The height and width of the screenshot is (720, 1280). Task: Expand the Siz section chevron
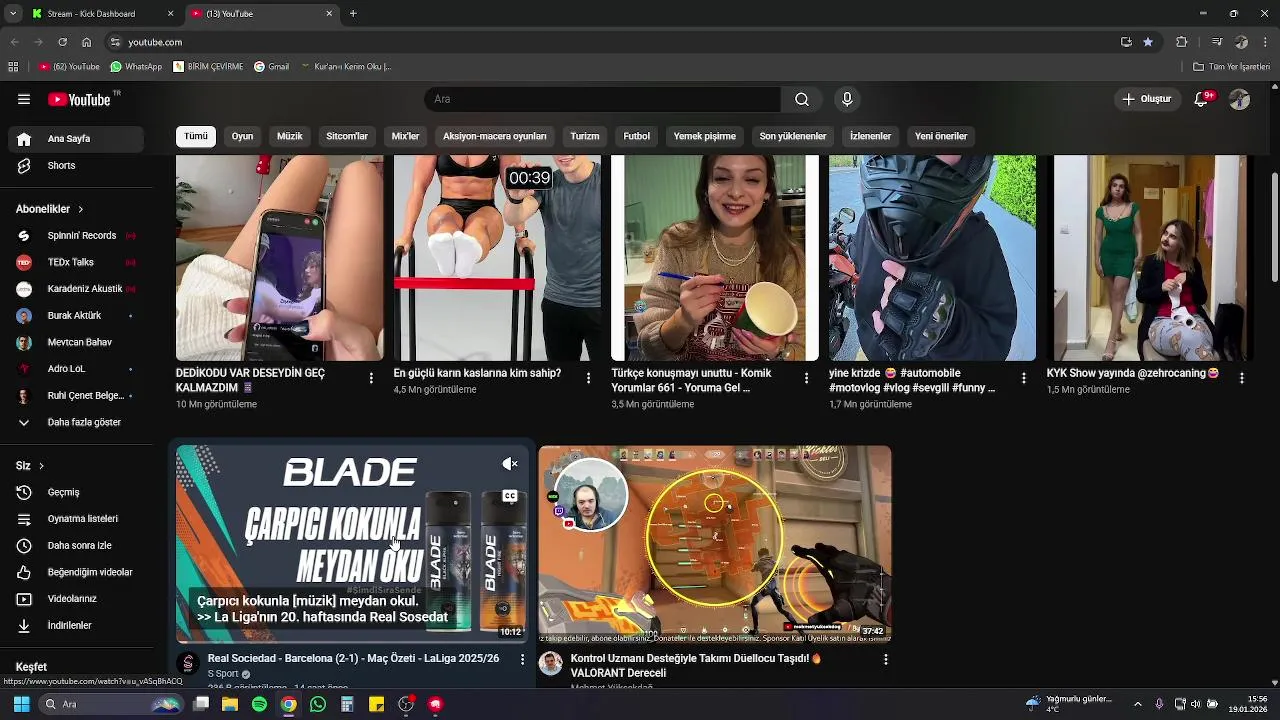pyautogui.click(x=41, y=466)
